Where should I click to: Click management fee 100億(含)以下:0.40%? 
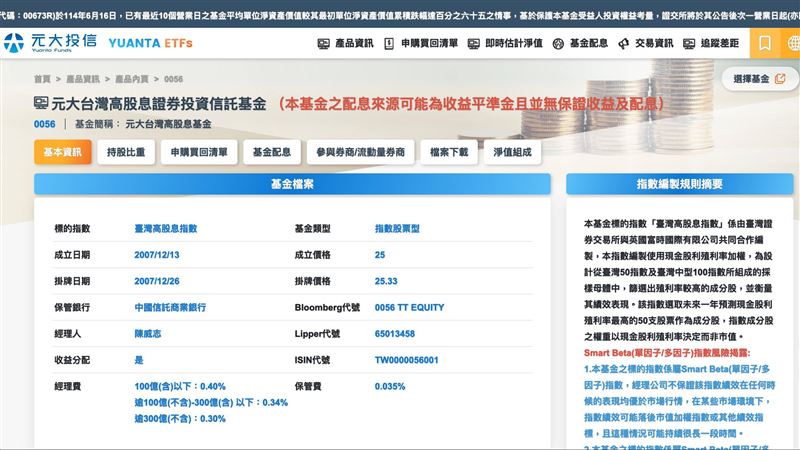point(180,386)
